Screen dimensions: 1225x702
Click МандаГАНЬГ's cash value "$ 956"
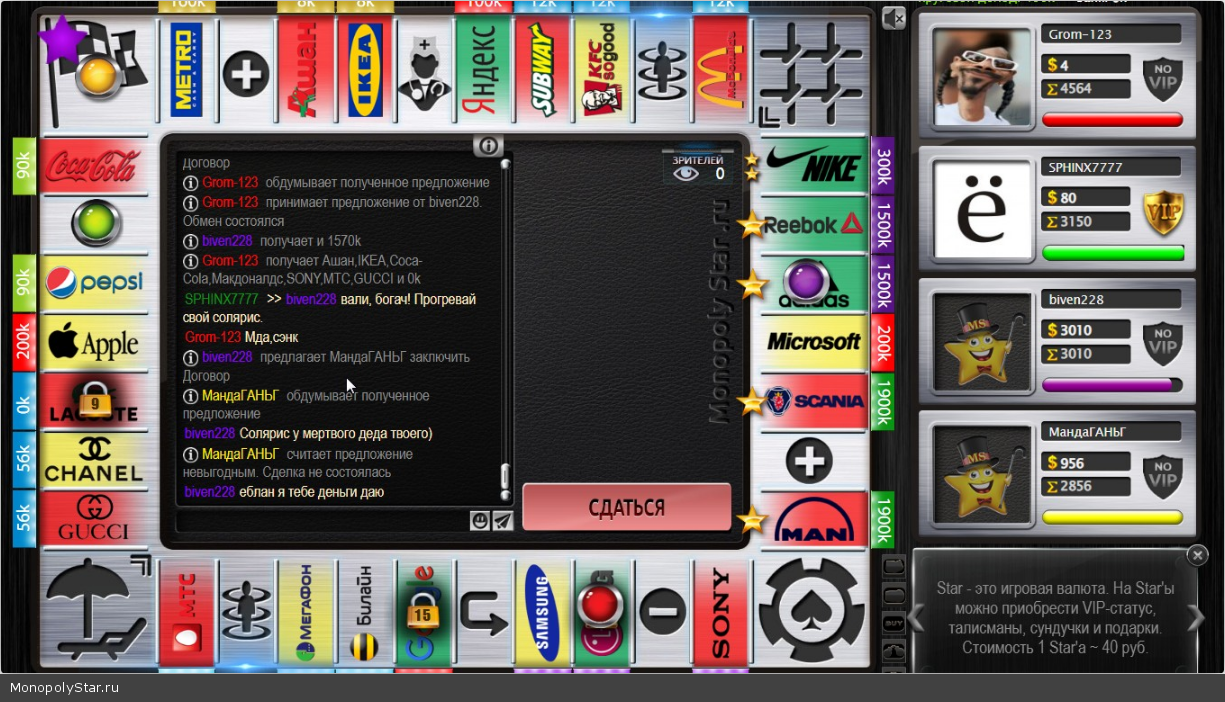click(x=1086, y=463)
